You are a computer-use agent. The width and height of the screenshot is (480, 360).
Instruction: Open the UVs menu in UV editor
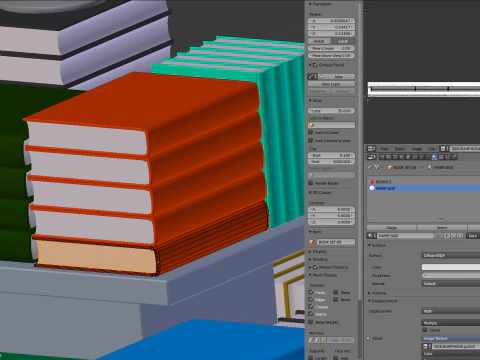click(431, 149)
